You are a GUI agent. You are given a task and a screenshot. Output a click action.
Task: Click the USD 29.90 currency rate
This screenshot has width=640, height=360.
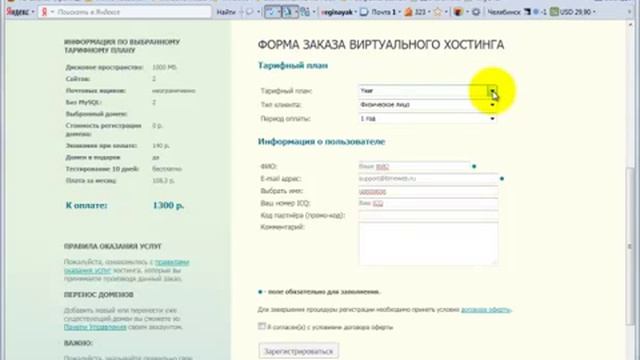click(573, 12)
